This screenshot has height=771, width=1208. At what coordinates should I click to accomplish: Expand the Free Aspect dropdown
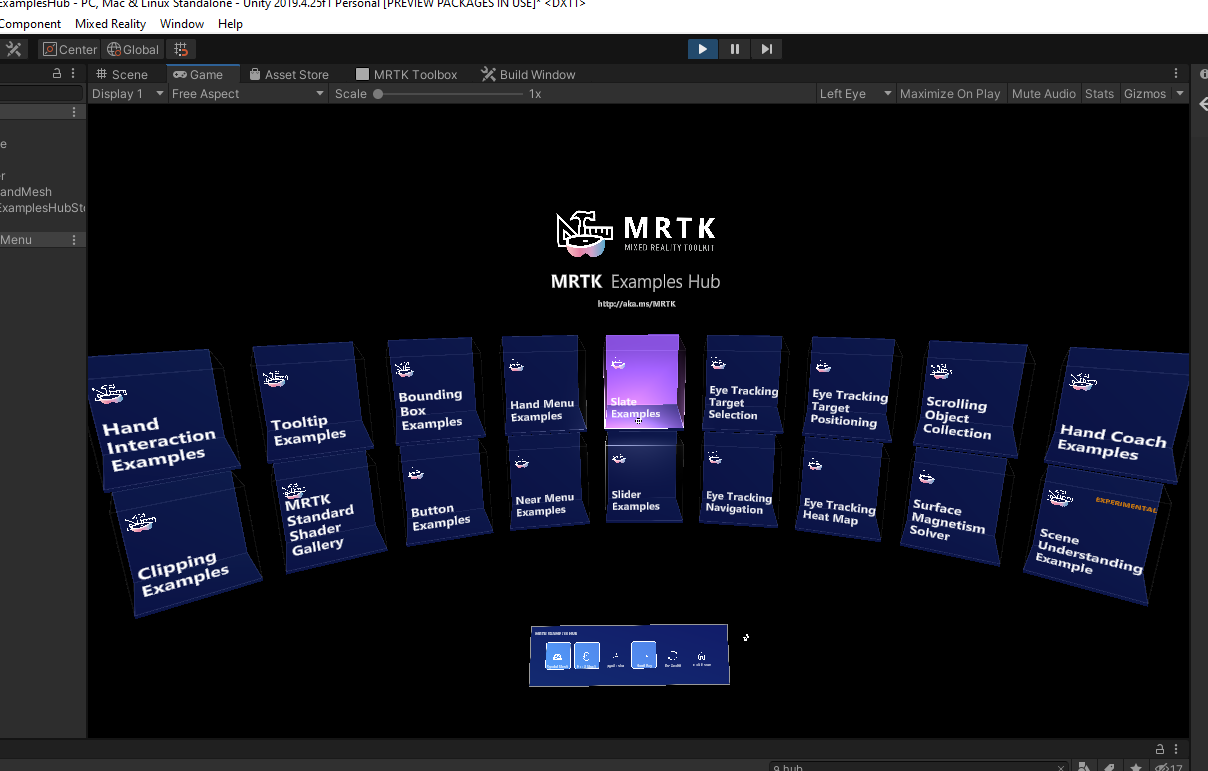(x=248, y=94)
